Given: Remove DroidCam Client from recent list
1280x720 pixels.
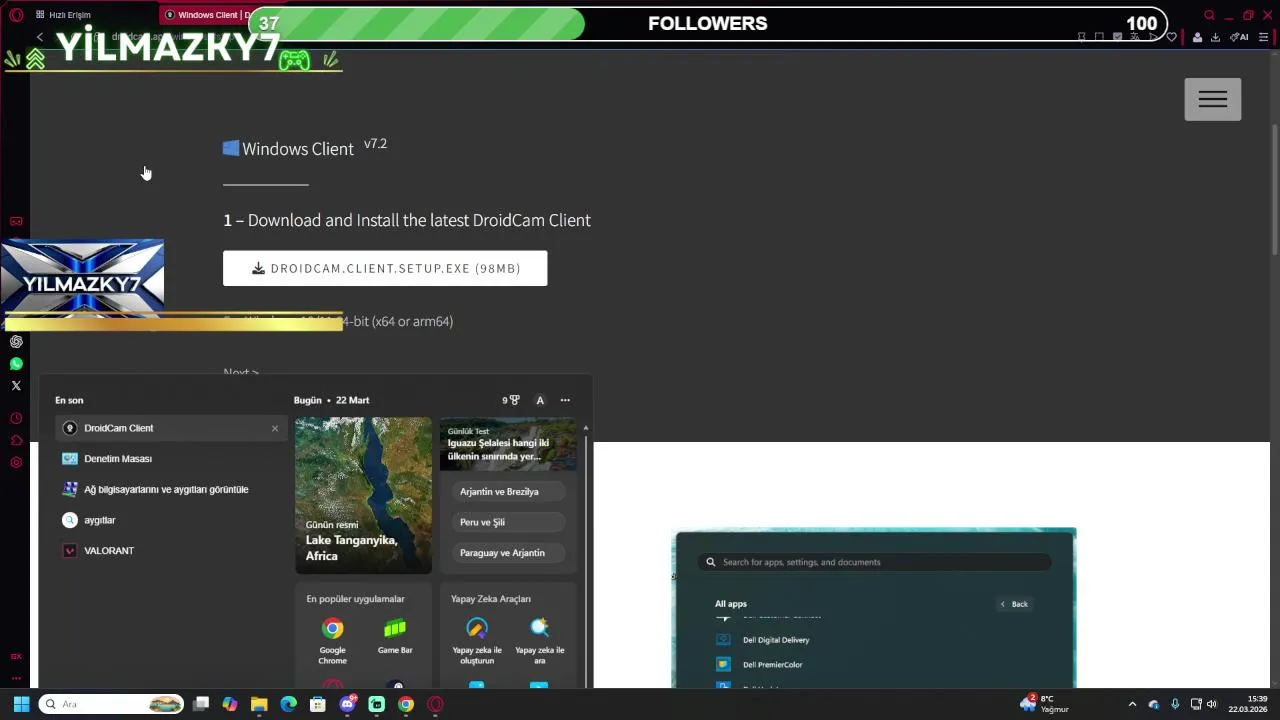Looking at the screenshot, I should (275, 428).
